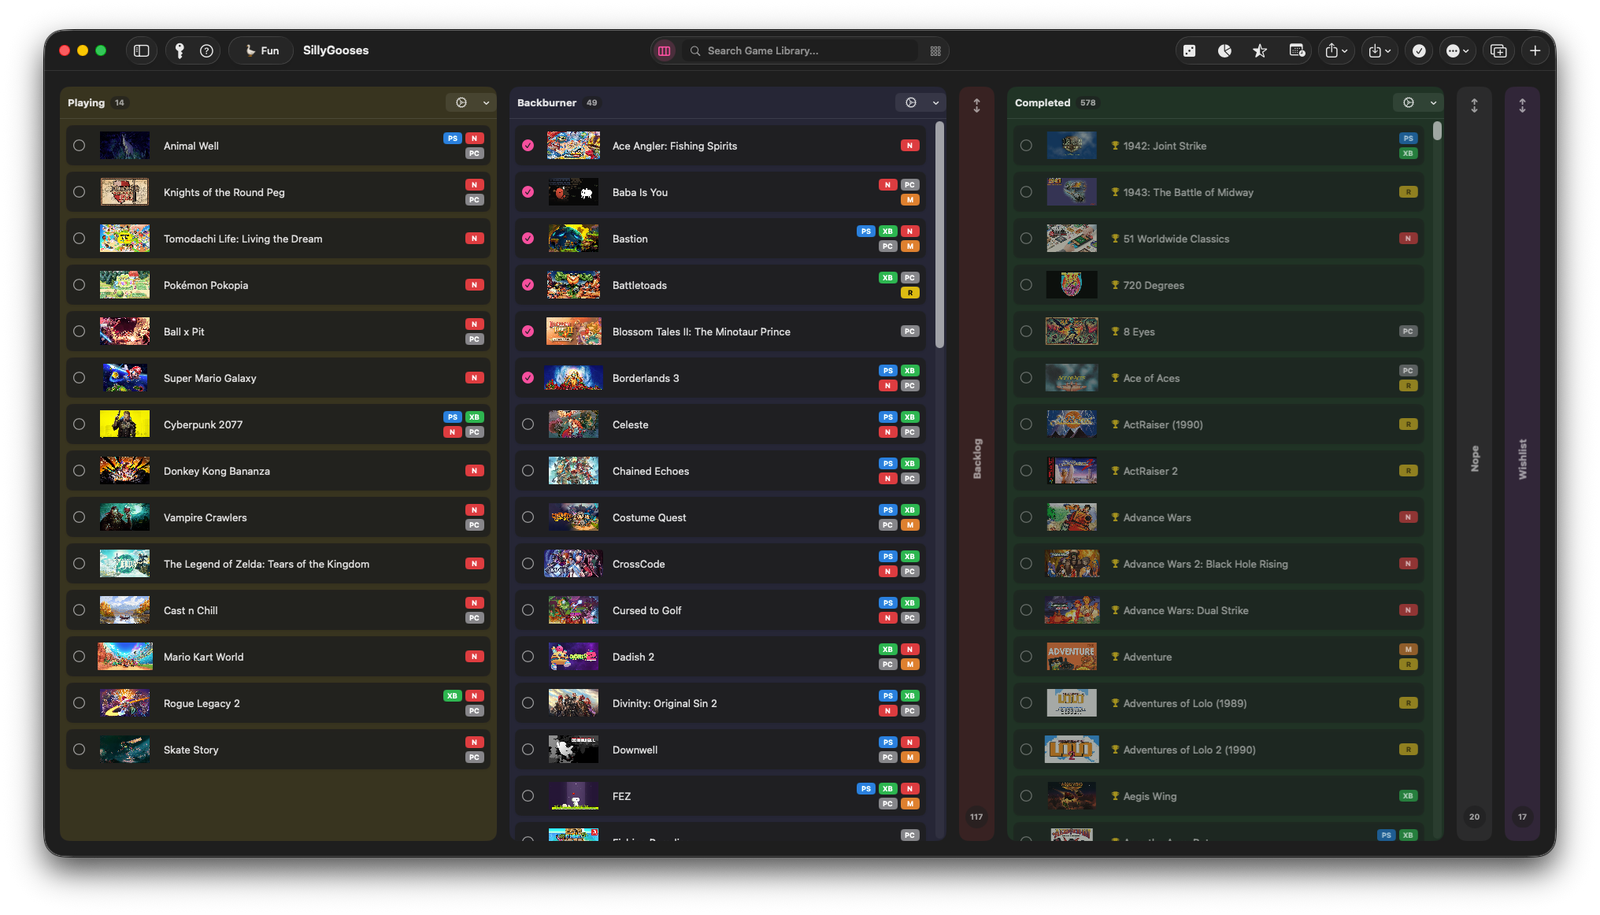Select the text Cursed to Golf
This screenshot has width=1600, height=915.
point(647,610)
